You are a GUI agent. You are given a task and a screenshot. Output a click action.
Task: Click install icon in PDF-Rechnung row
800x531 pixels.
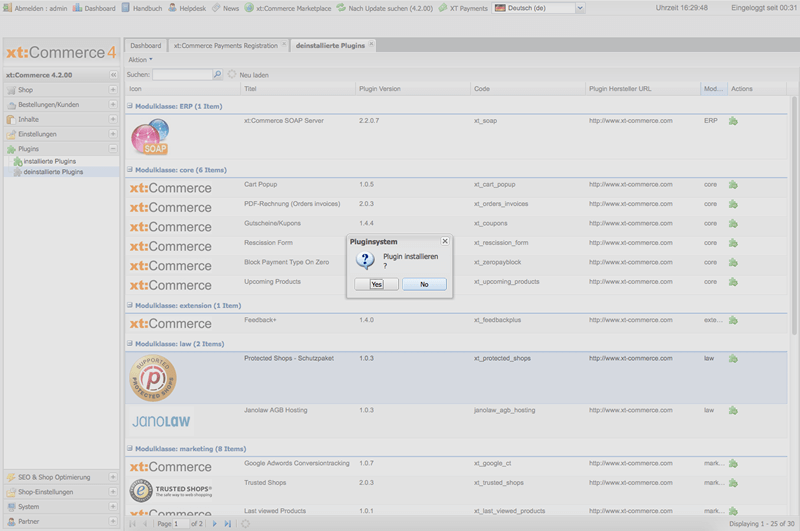pos(733,204)
